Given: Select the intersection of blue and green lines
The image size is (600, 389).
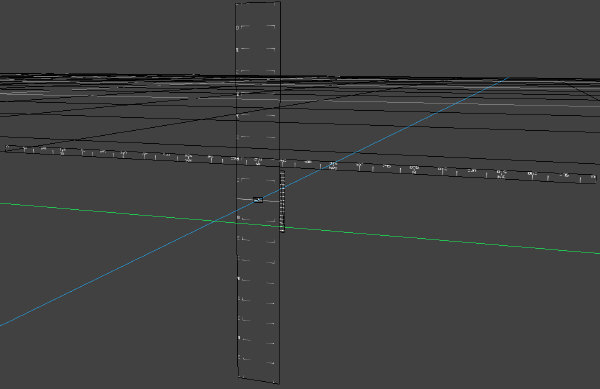Looking at the screenshot, I should [215, 221].
